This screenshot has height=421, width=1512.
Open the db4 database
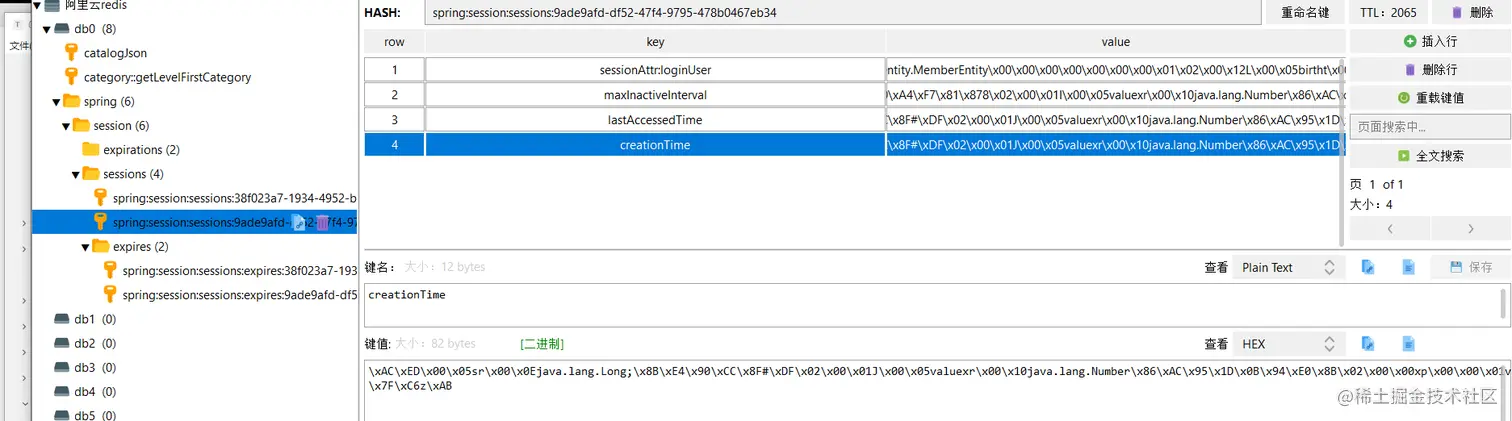click(x=95, y=391)
